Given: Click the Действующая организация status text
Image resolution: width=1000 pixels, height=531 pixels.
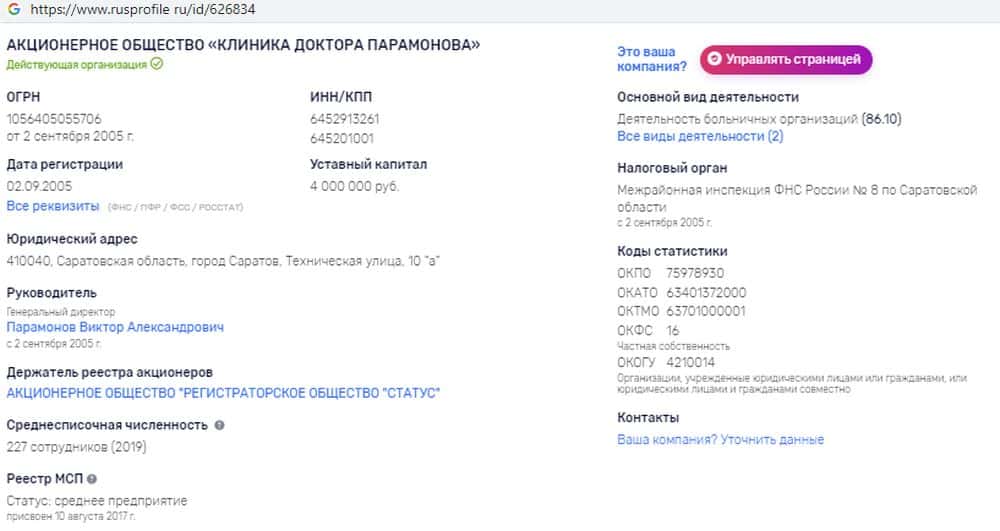Looking at the screenshot, I should [77, 64].
